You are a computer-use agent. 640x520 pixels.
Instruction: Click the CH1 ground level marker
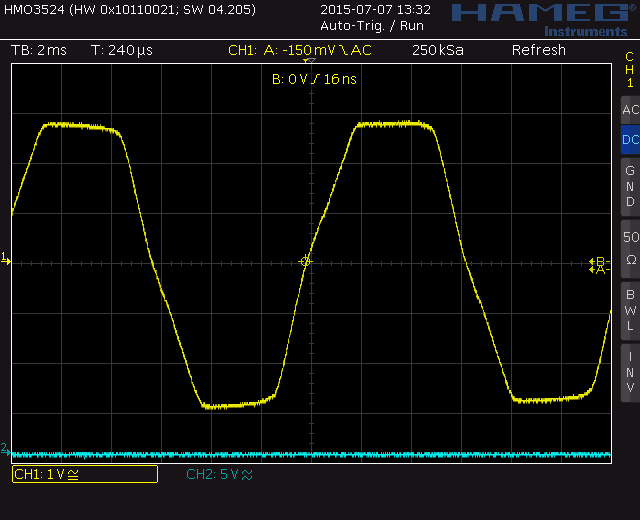point(5,259)
